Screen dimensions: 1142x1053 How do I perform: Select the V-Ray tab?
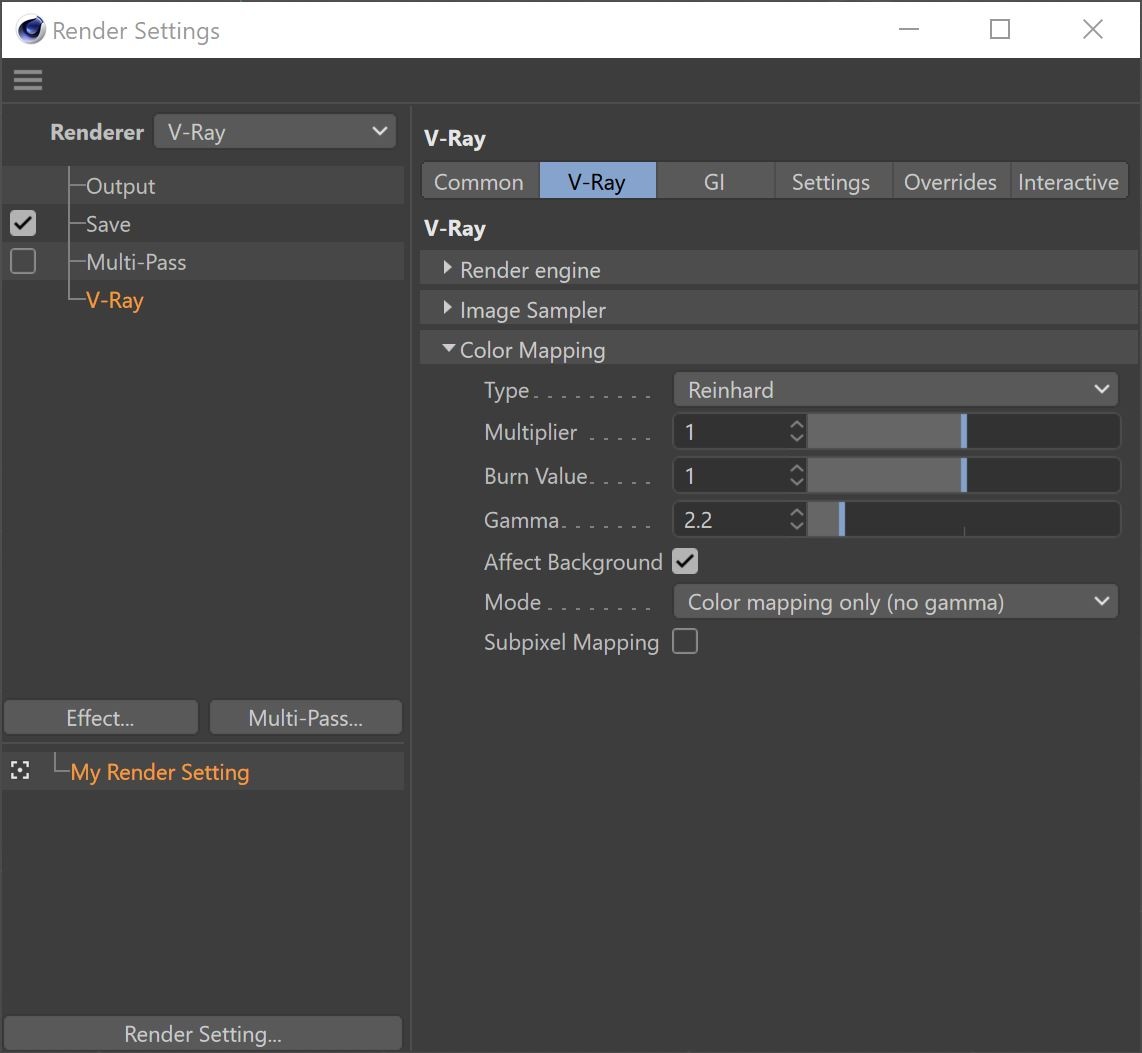pyautogui.click(x=598, y=181)
